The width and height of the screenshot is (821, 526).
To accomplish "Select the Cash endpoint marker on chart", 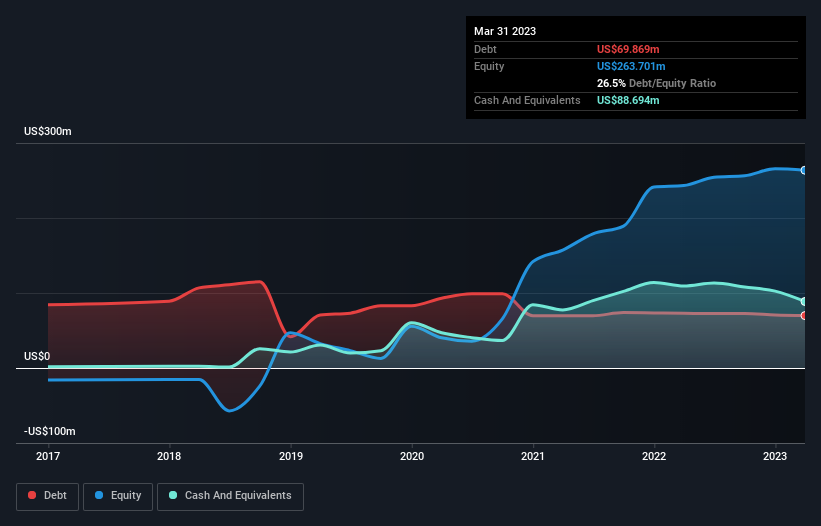I will (x=804, y=302).
